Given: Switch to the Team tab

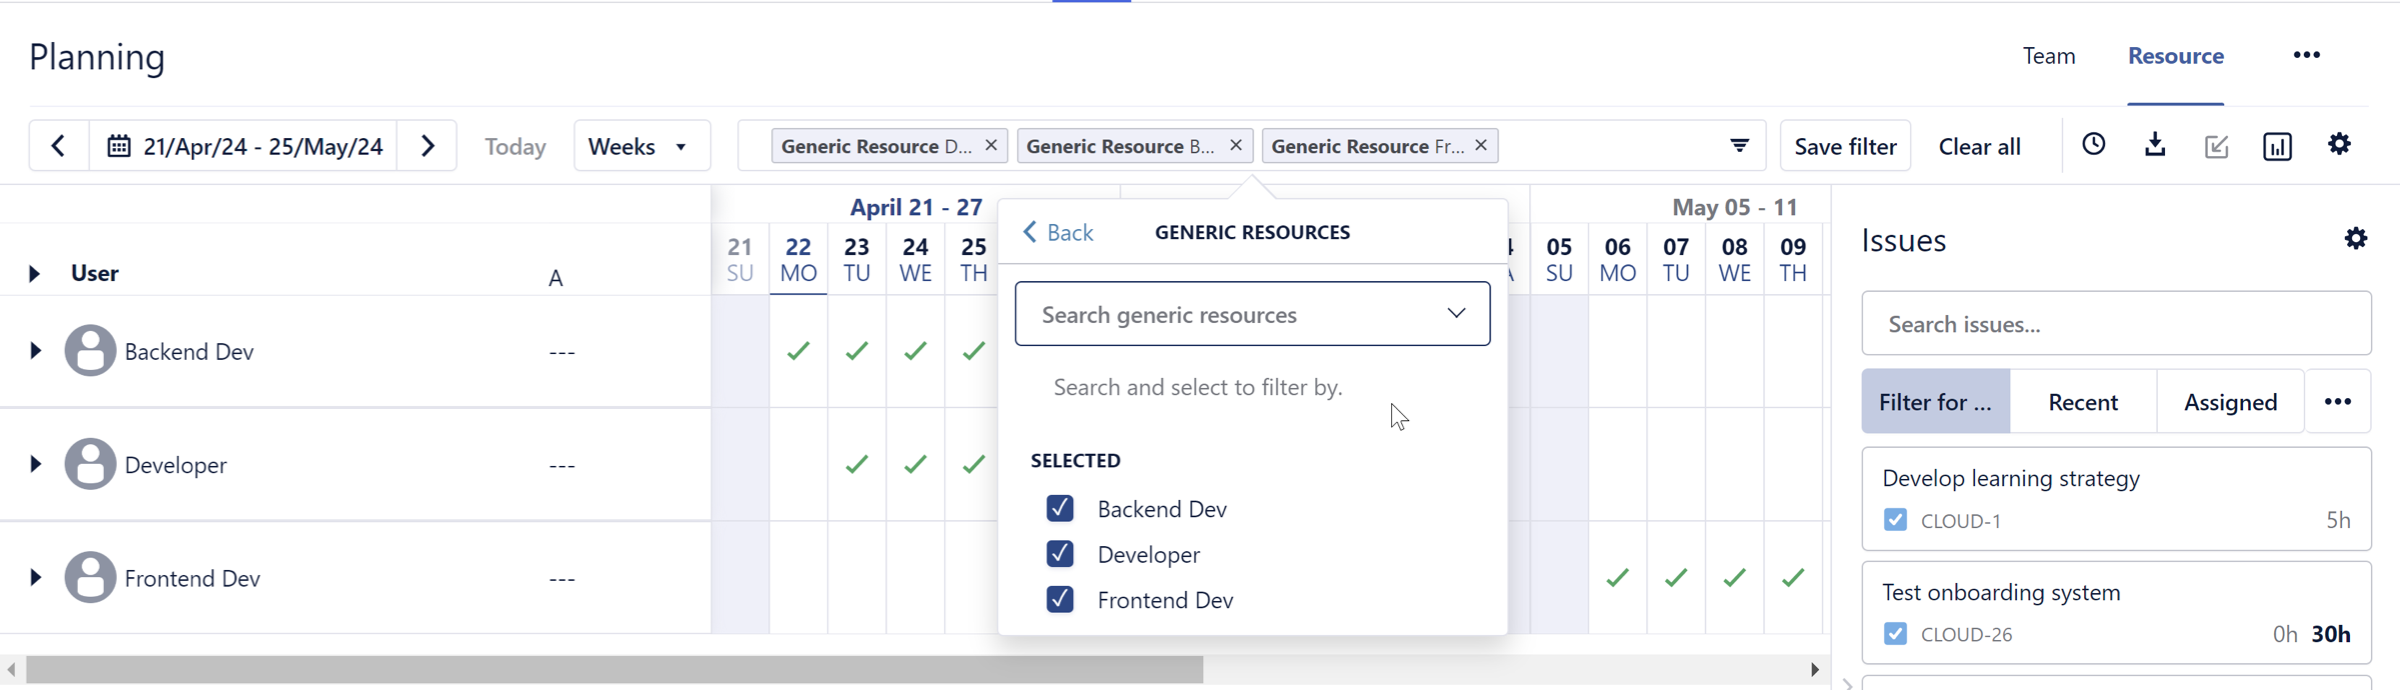Looking at the screenshot, I should 2048,56.
